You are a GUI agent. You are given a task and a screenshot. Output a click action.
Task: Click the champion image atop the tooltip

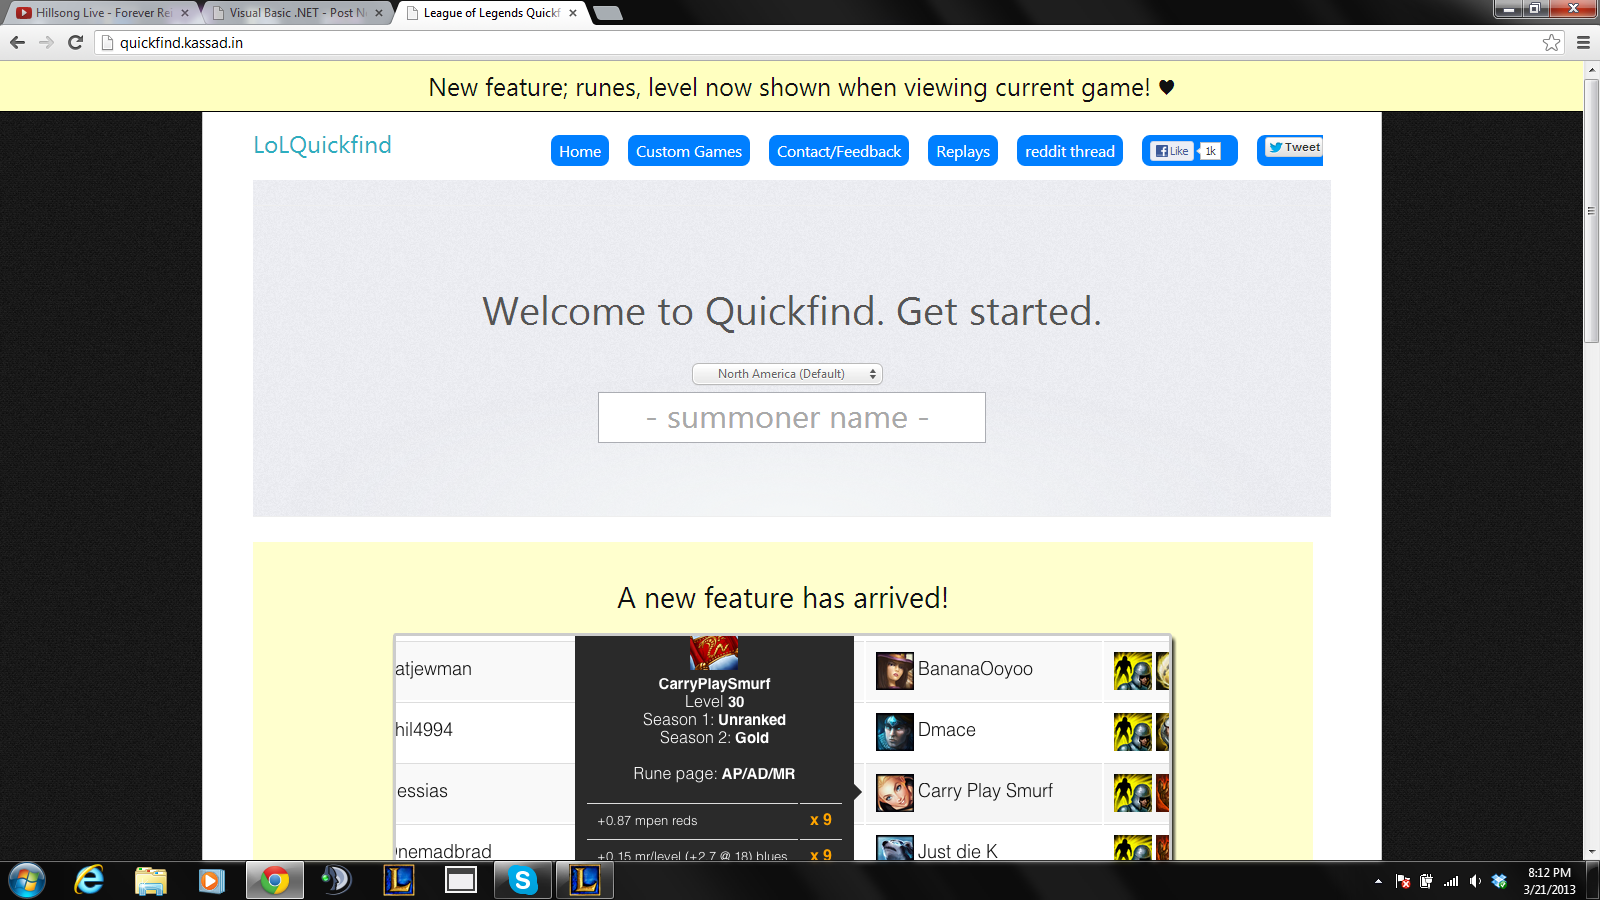[x=714, y=653]
